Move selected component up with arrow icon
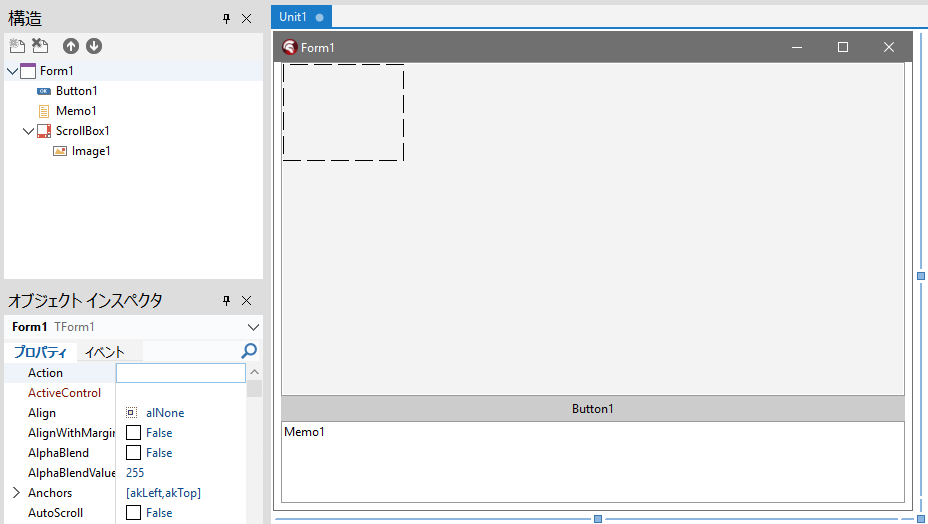Viewport: 928px width, 524px height. tap(71, 46)
